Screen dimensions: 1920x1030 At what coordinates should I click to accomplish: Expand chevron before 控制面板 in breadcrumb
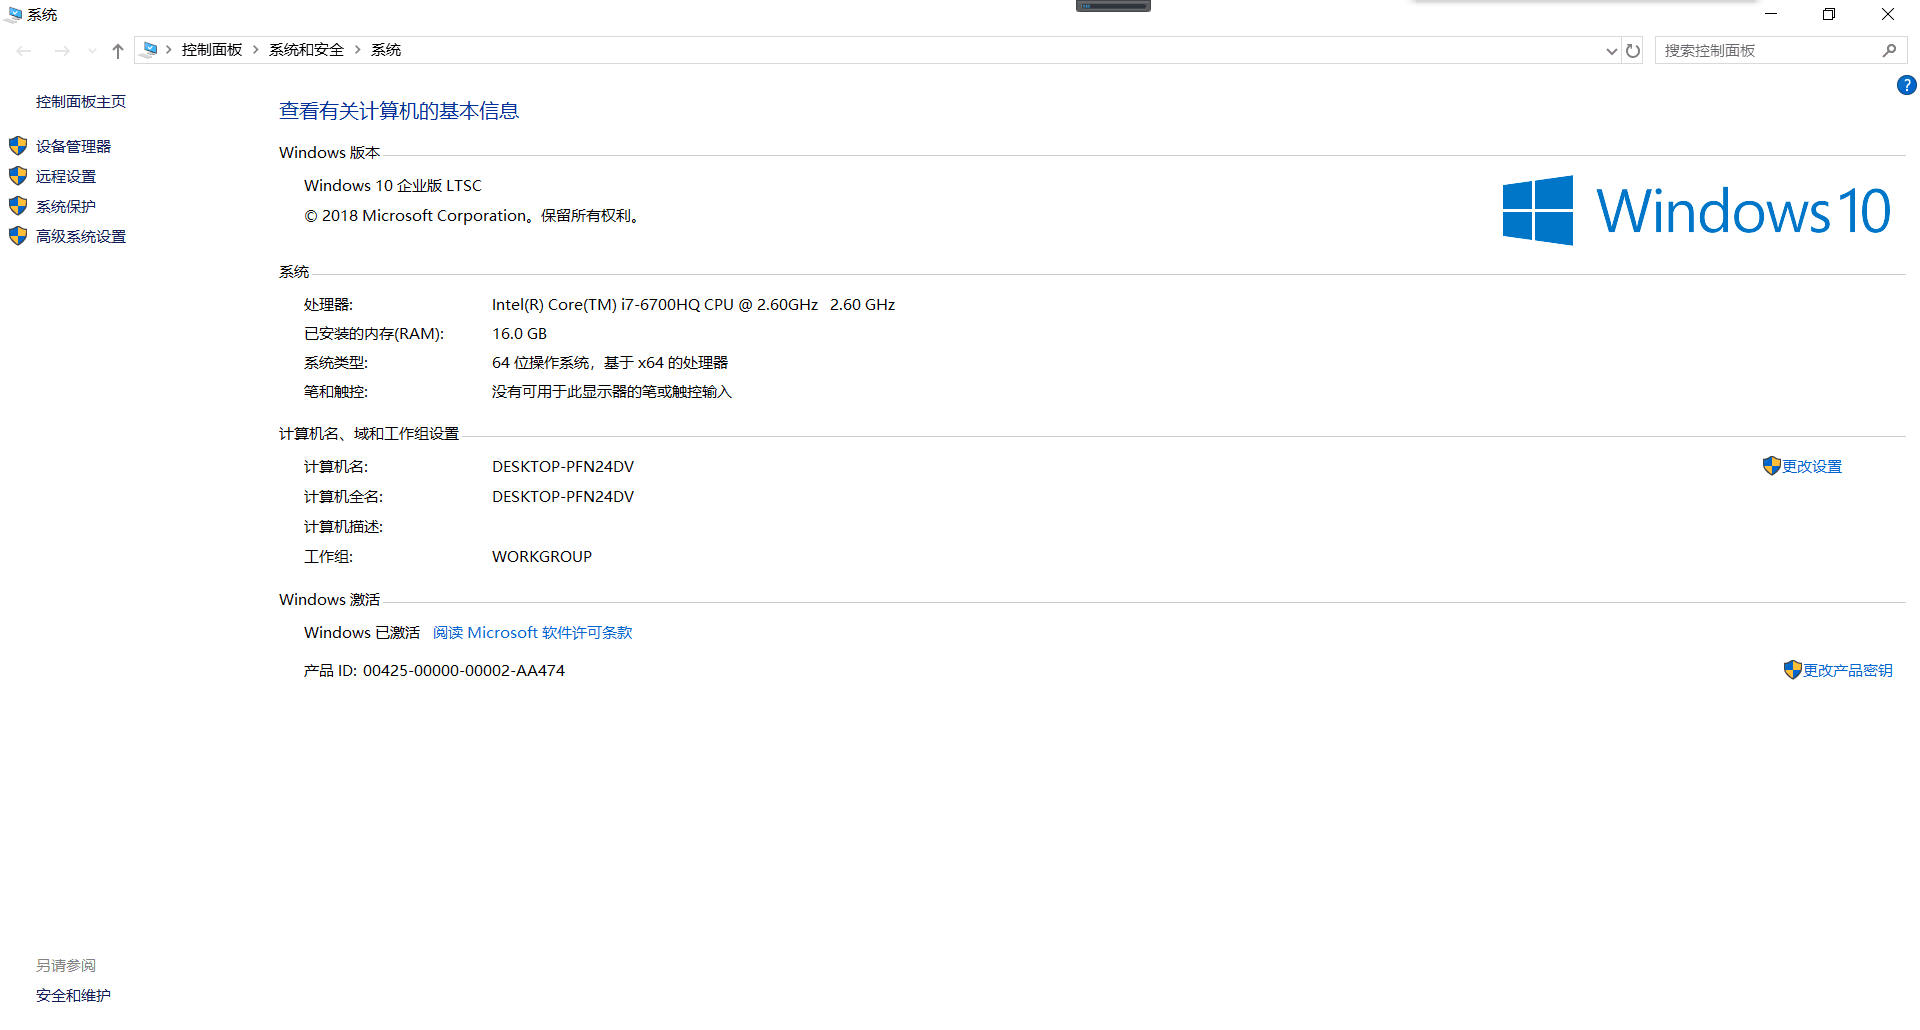click(169, 50)
